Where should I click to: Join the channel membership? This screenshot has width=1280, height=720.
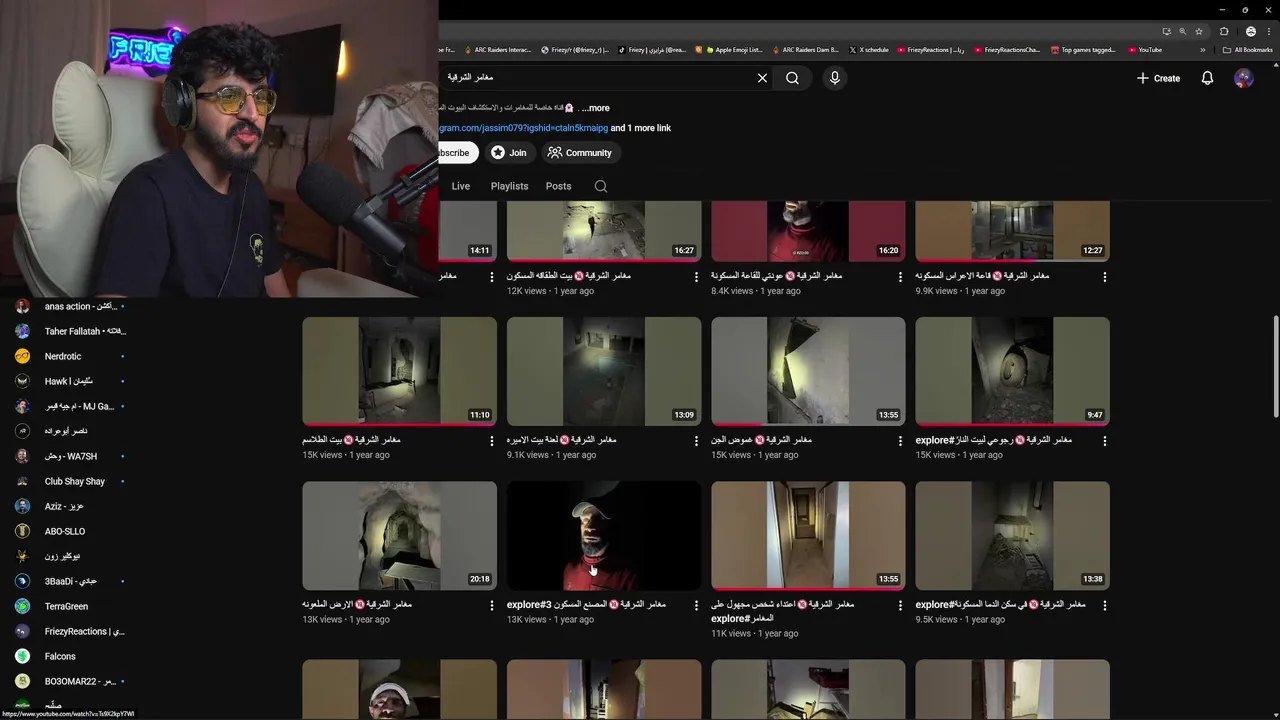[x=508, y=153]
